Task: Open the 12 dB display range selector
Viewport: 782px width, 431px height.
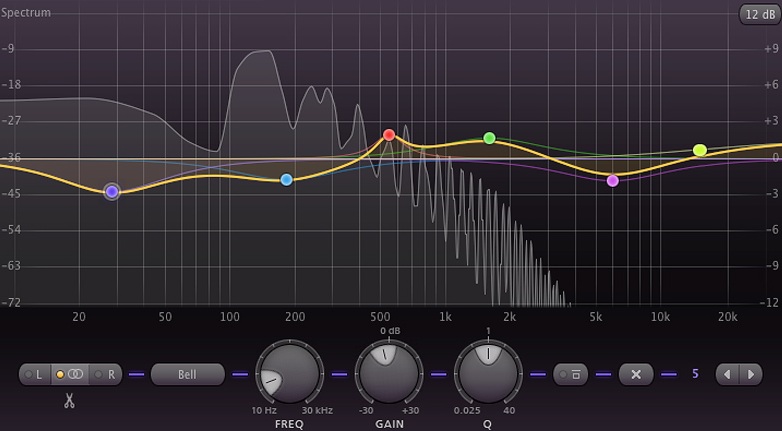Action: pos(759,14)
